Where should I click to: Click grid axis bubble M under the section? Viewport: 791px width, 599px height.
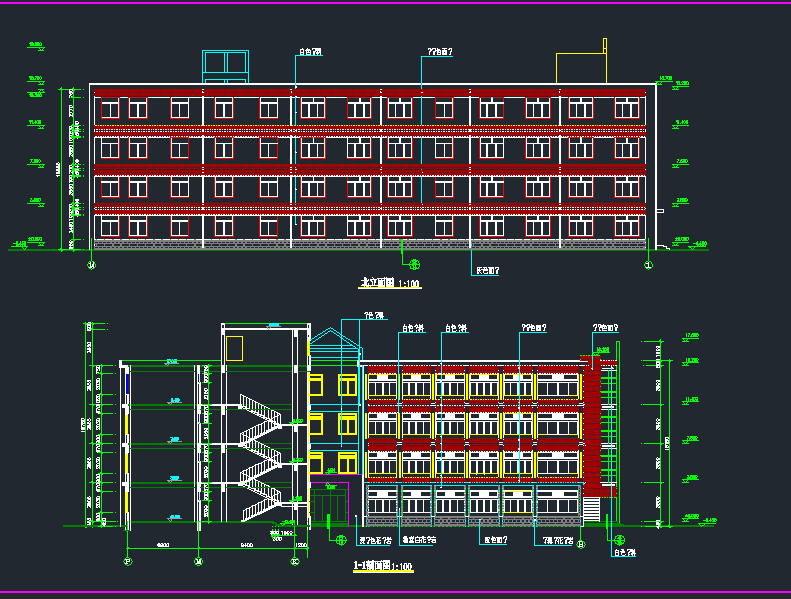(199, 562)
